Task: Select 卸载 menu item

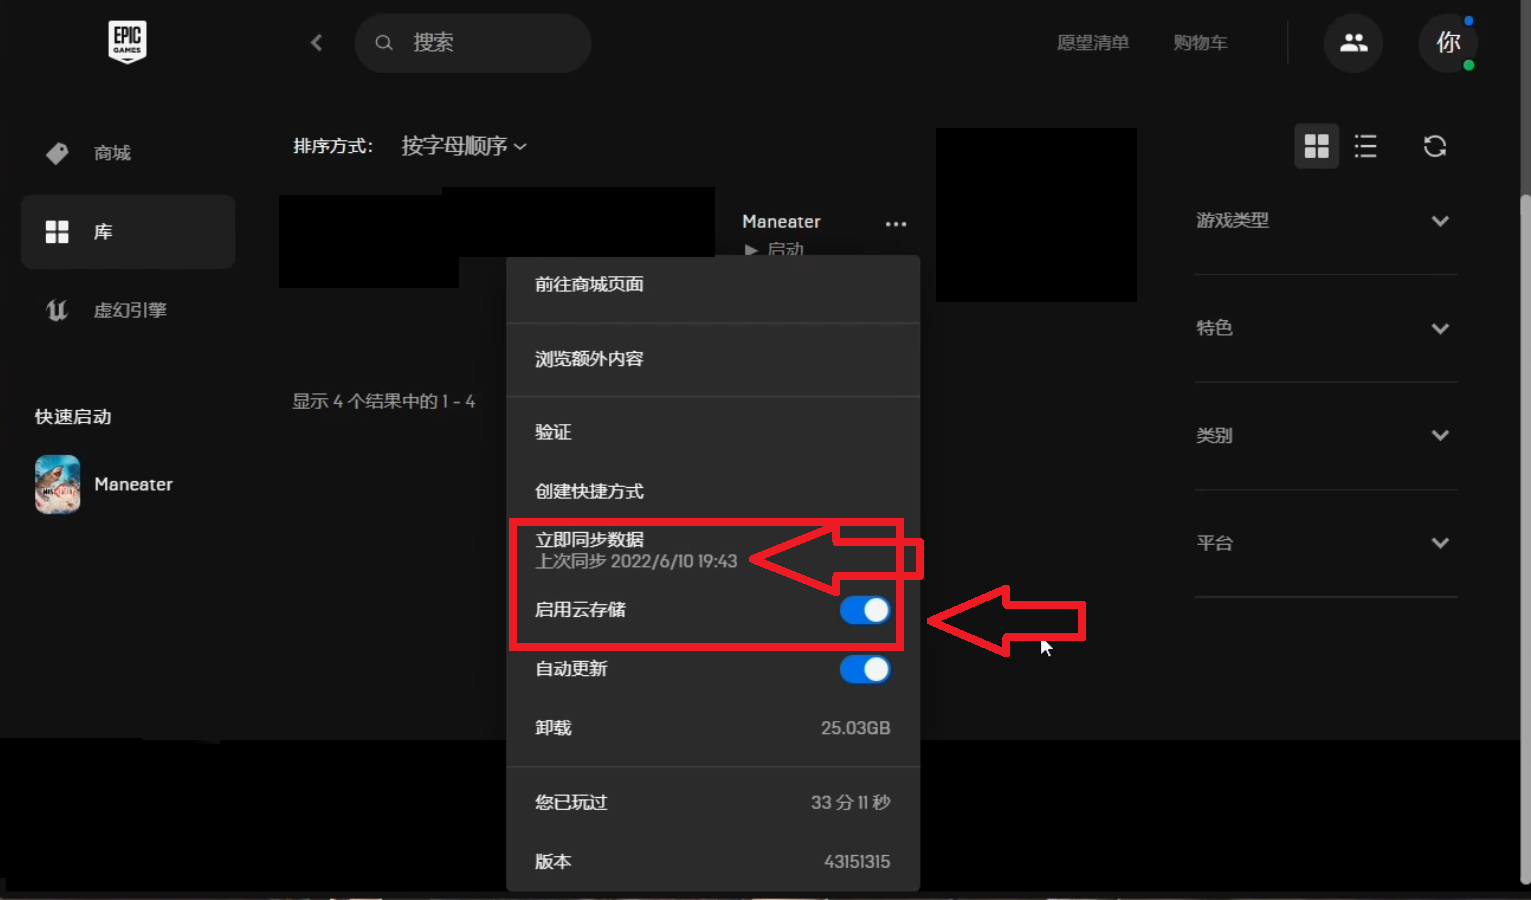Action: 713,728
